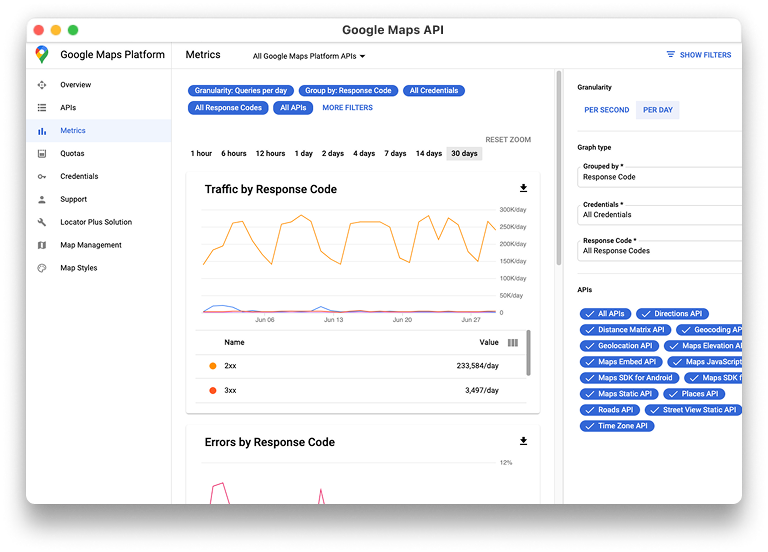Click the Map Styles palette icon
Viewport: 768px width, 552px height.
42,268
